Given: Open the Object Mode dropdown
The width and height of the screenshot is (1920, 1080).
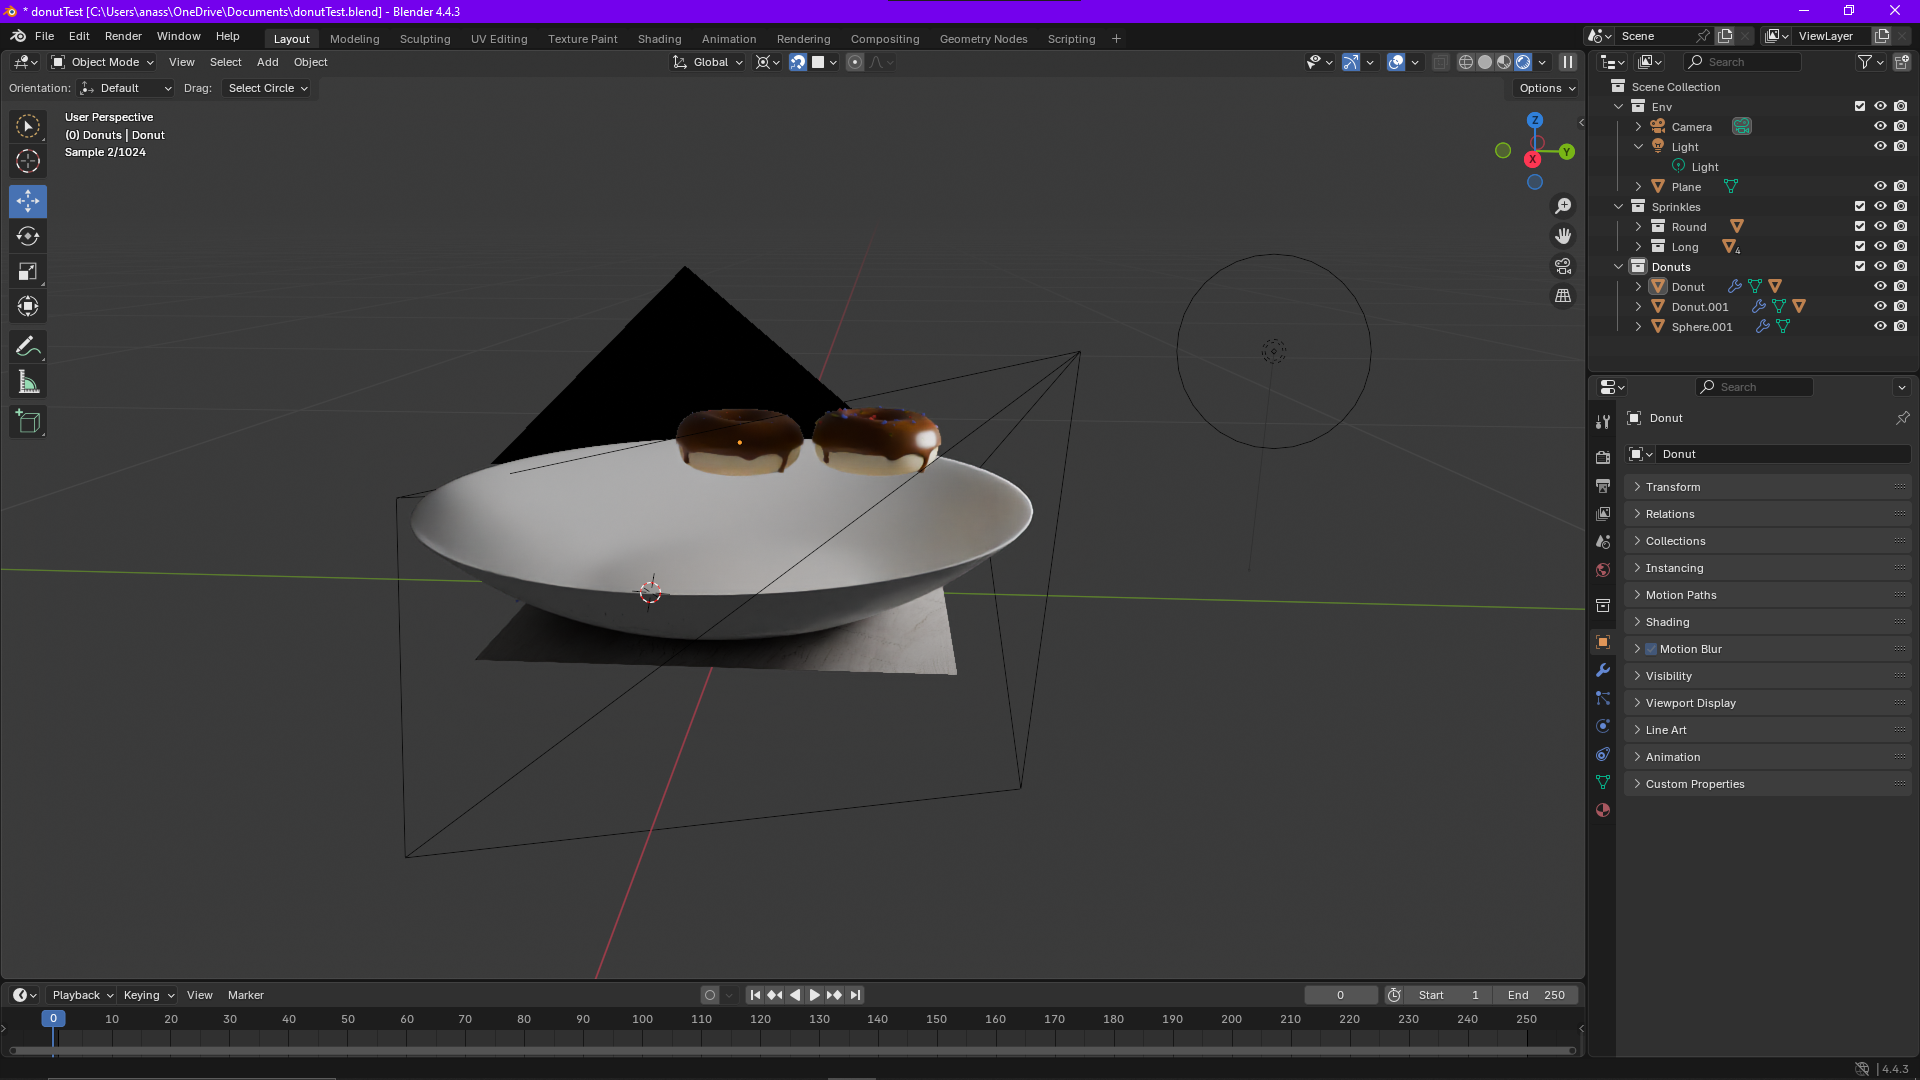Looking at the screenshot, I should point(102,62).
